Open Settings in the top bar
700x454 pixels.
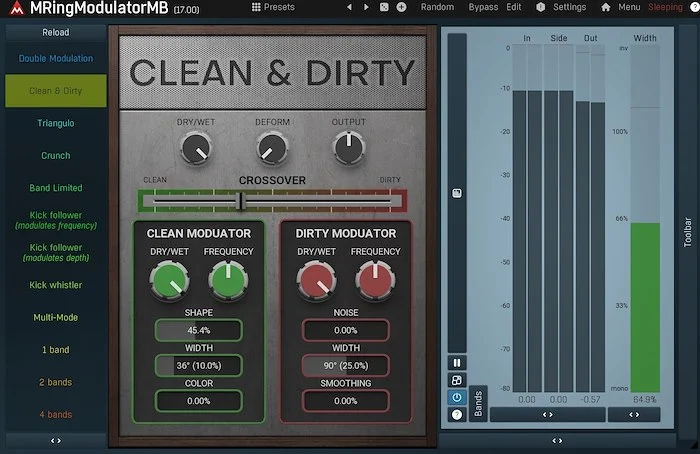(569, 7)
